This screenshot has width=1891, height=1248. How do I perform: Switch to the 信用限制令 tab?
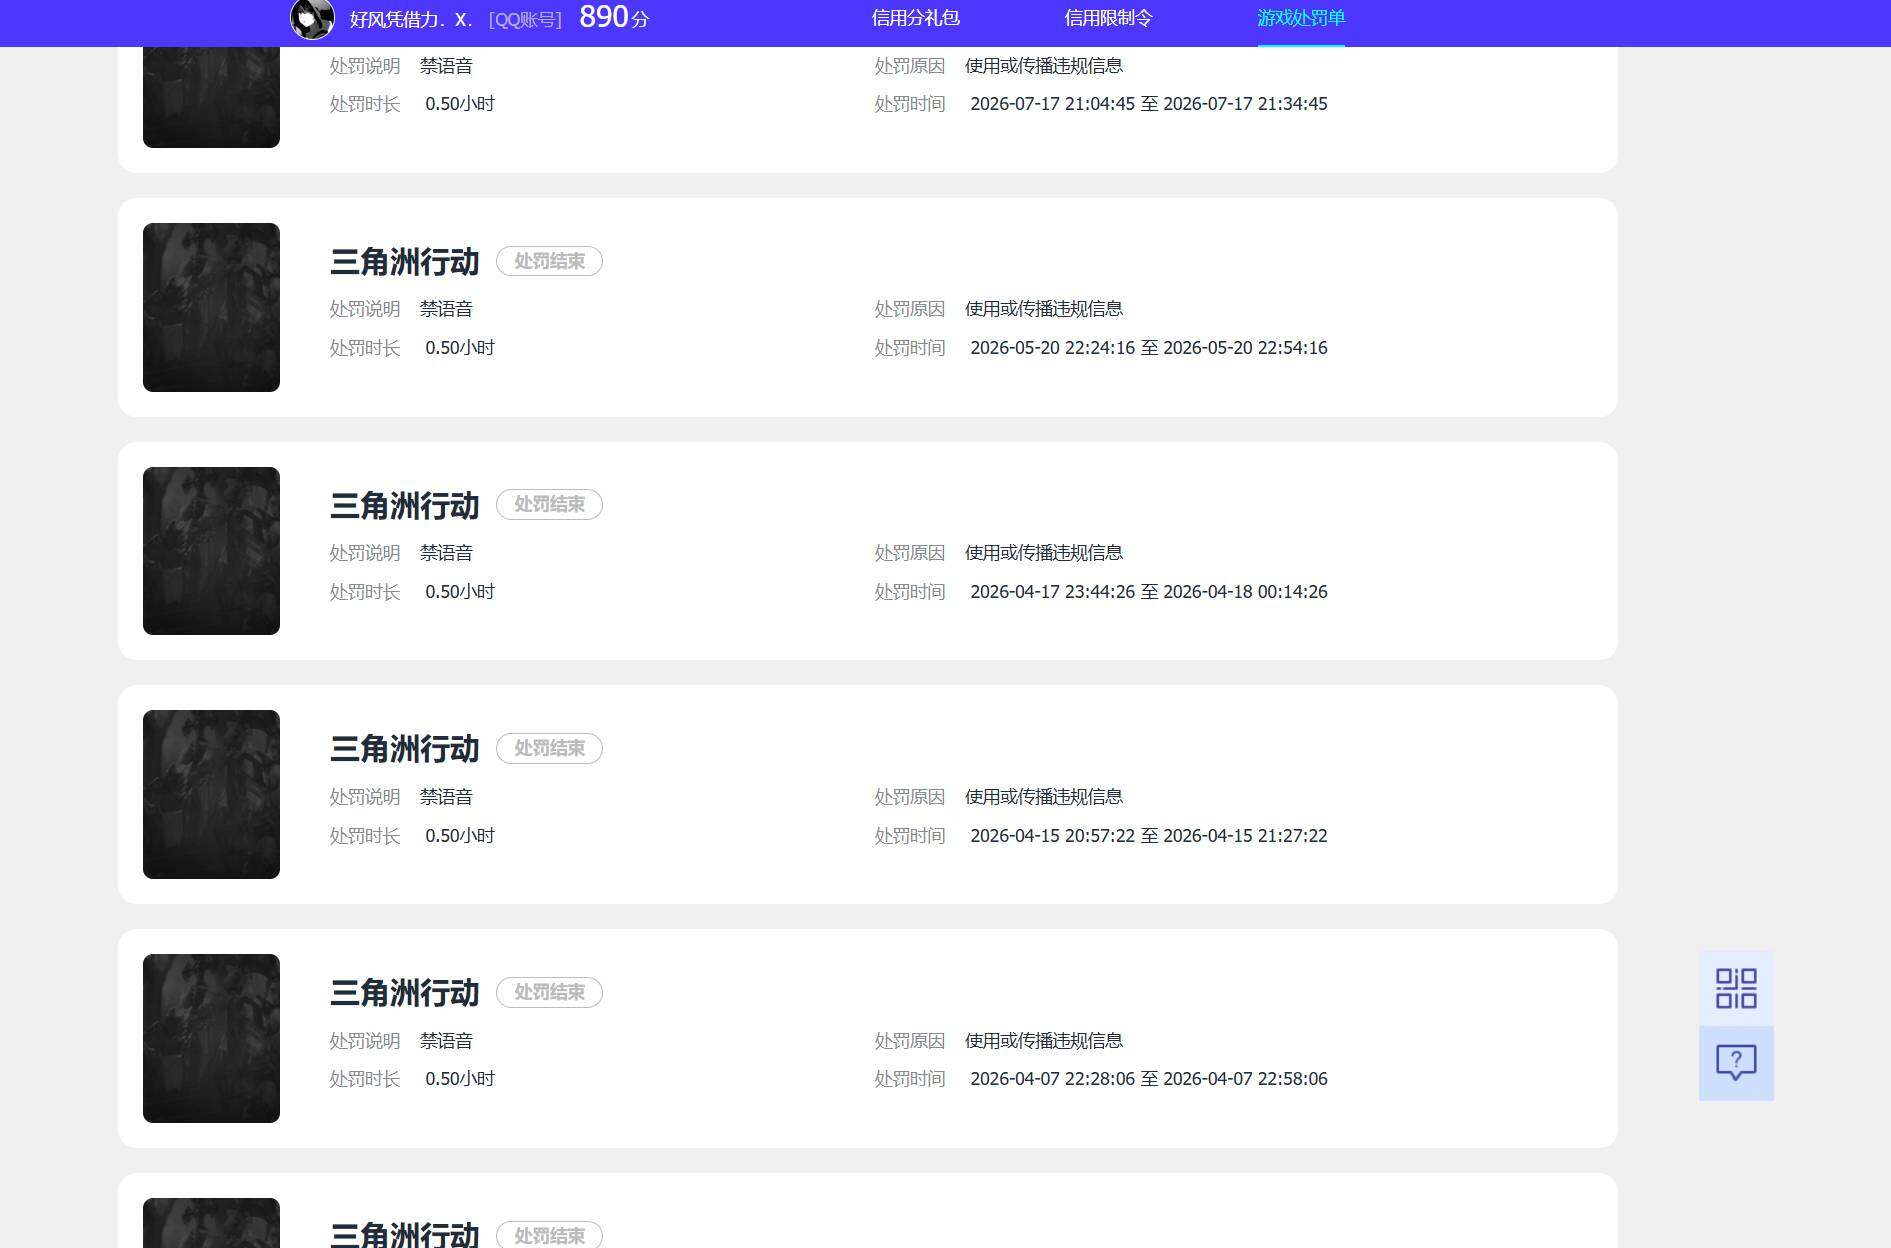coord(1108,18)
